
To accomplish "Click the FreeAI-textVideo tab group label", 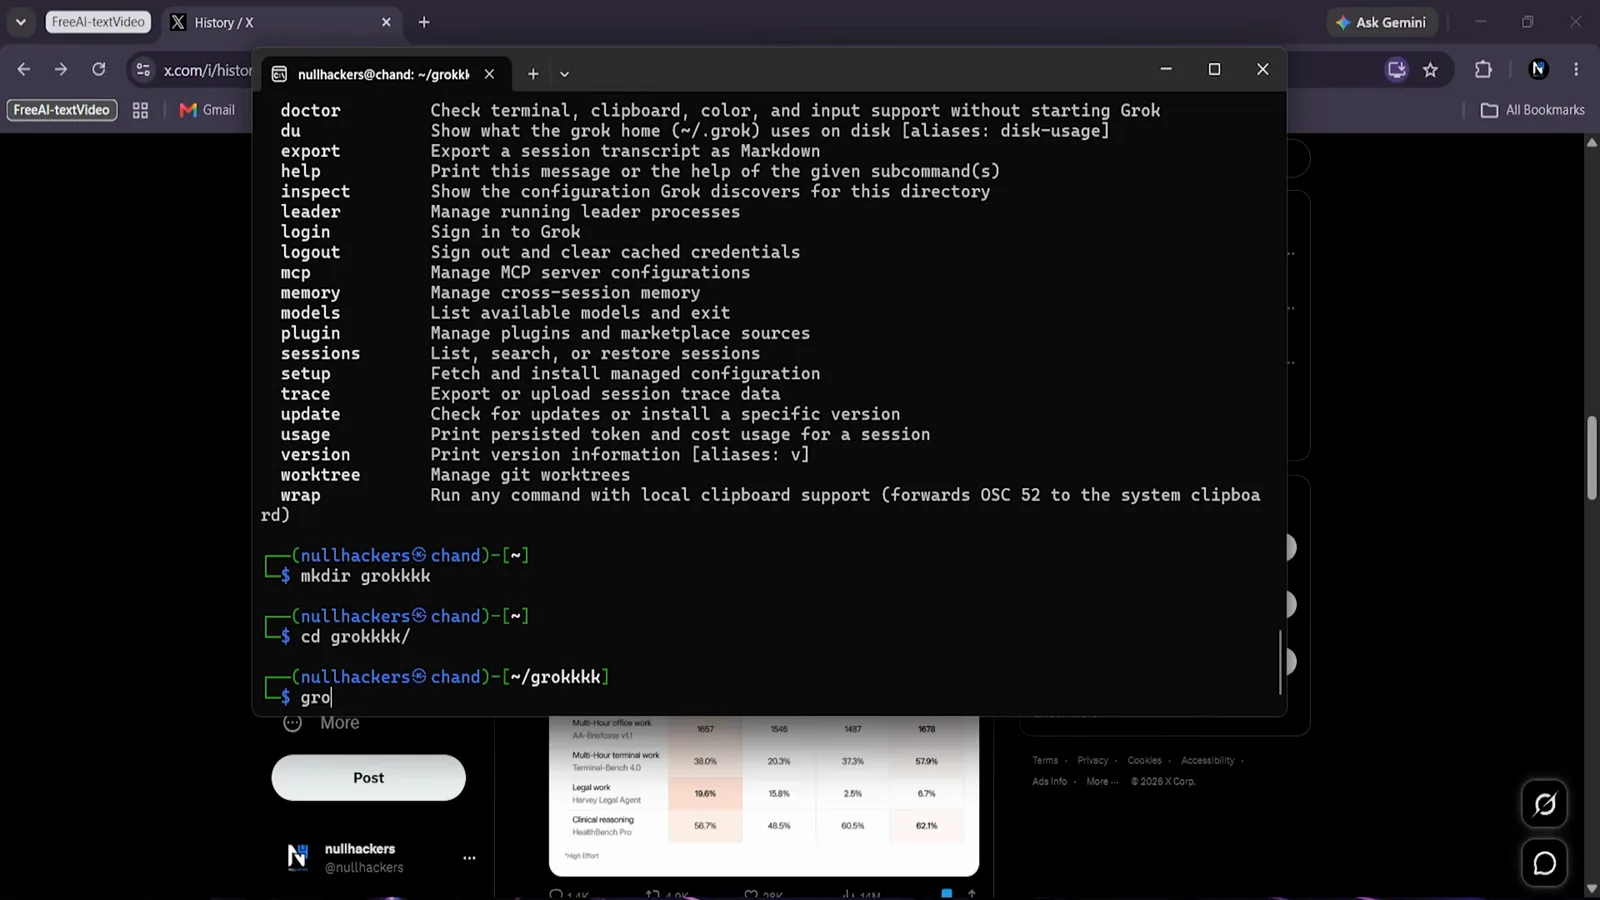I will point(98,22).
